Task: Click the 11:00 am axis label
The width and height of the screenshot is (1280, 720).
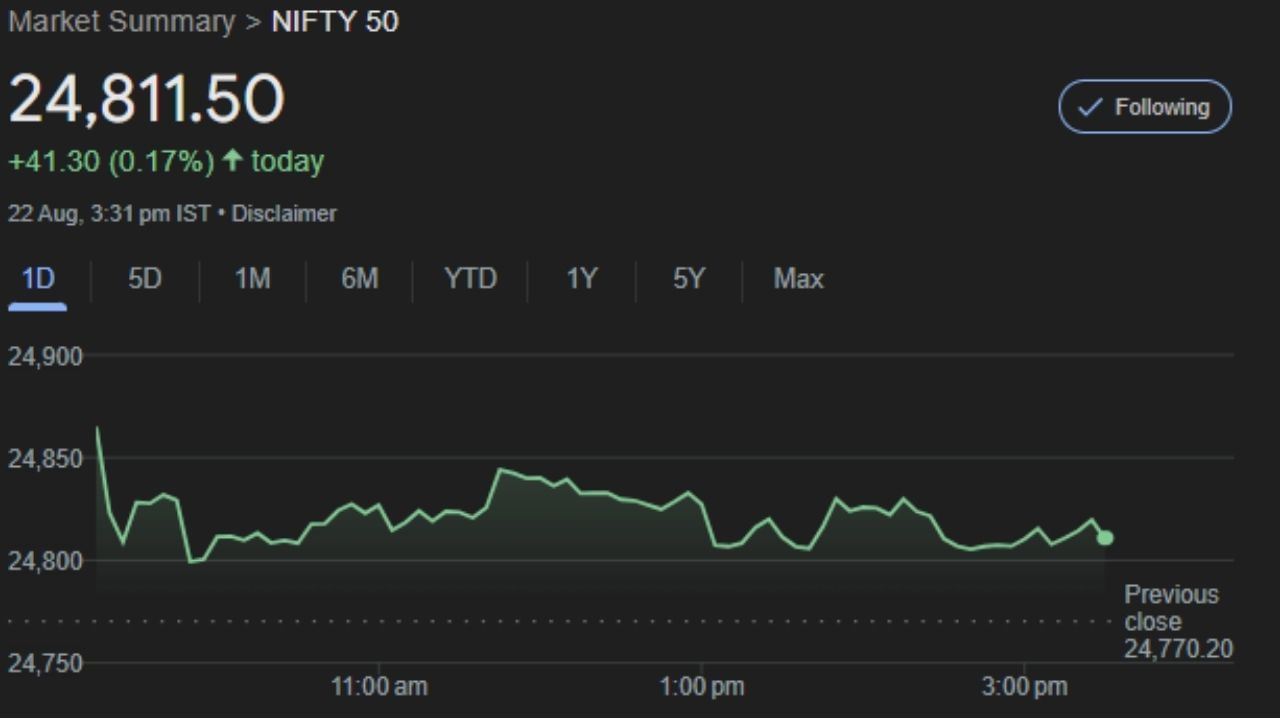Action: (x=379, y=687)
